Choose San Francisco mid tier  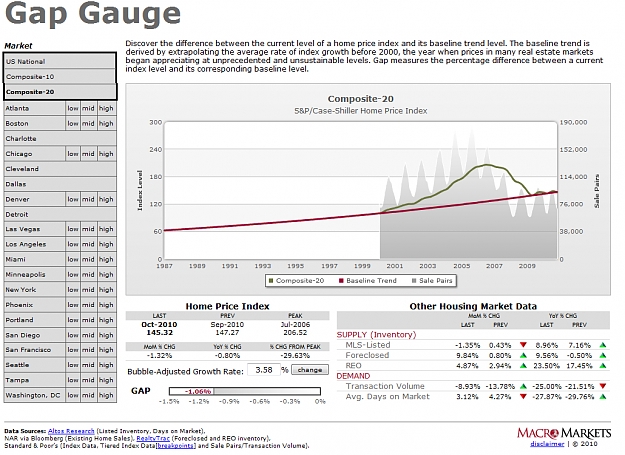88,350
